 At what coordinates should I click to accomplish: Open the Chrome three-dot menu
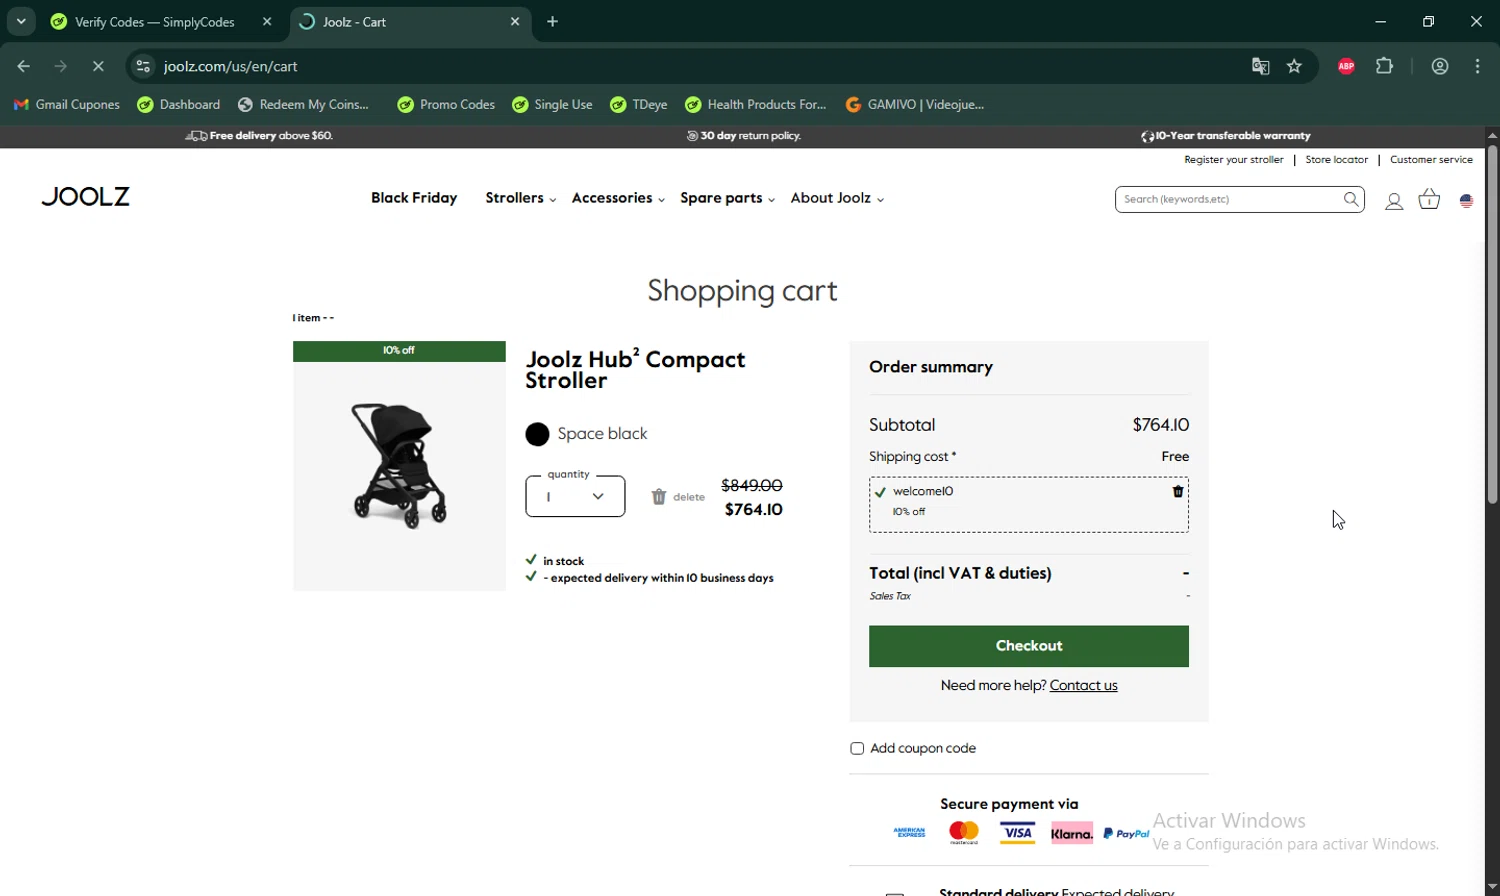(x=1478, y=67)
